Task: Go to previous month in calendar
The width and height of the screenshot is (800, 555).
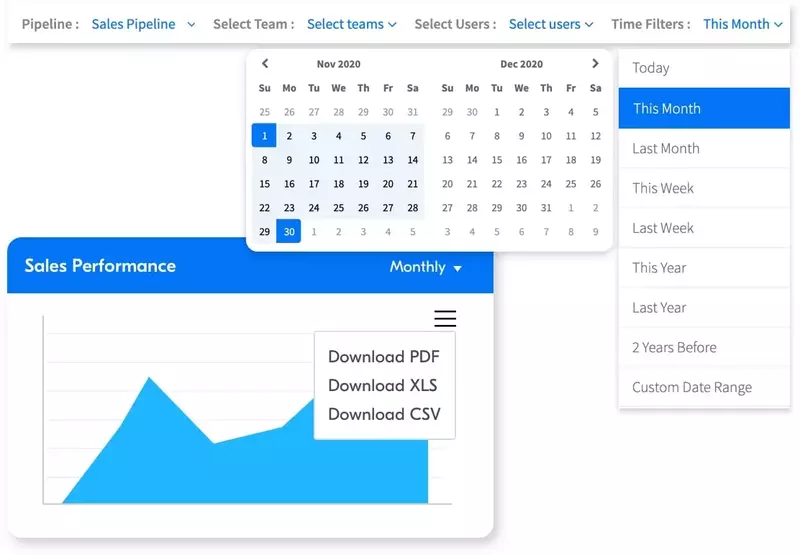Action: [x=265, y=63]
